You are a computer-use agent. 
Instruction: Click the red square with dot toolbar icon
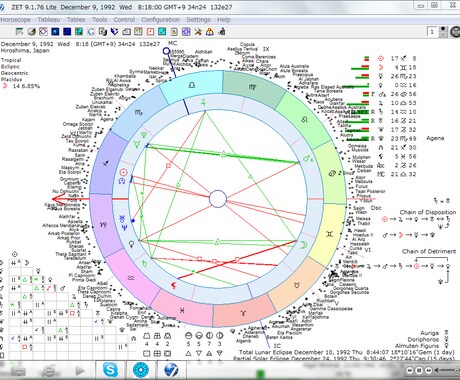pyautogui.click(x=150, y=32)
